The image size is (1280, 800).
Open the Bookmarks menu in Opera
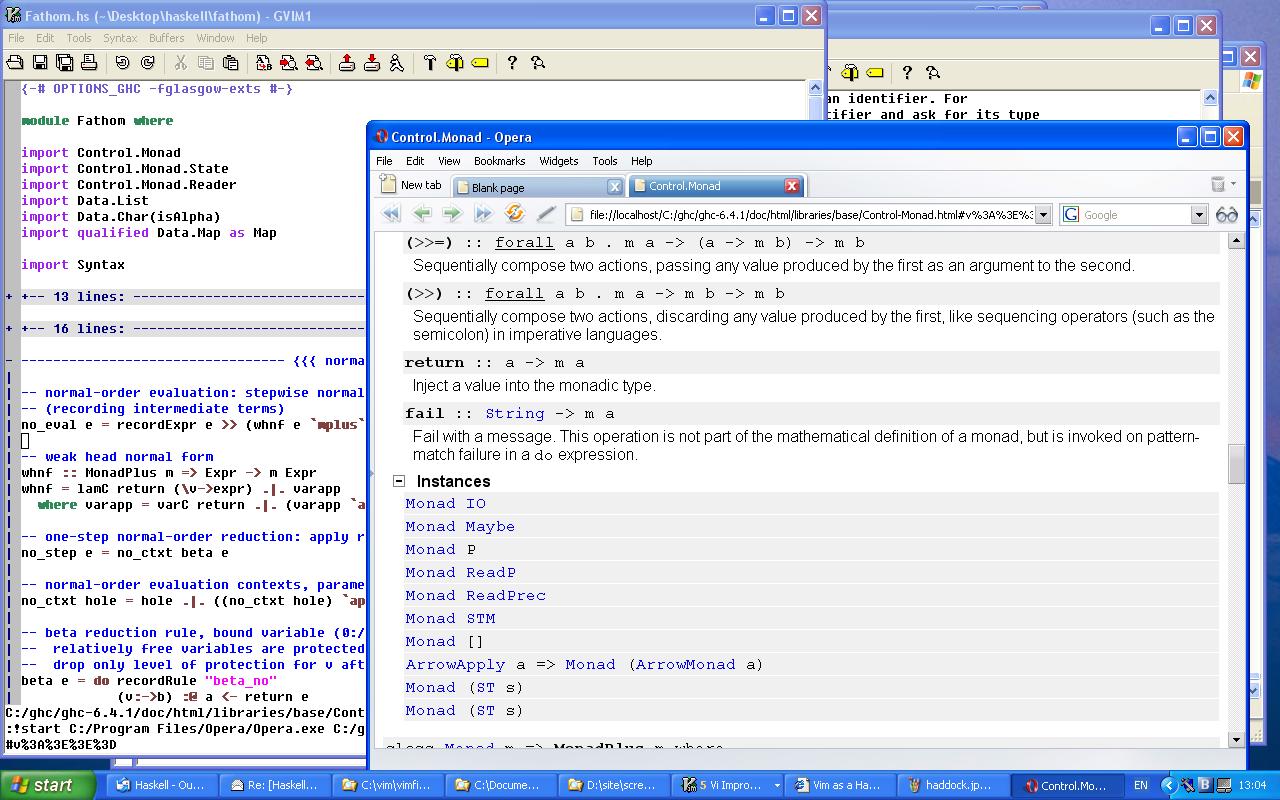(499, 161)
